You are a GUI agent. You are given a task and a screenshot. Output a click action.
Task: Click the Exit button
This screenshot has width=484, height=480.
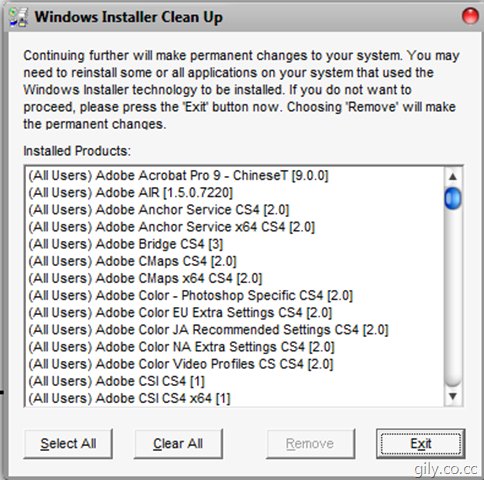[x=421, y=444]
